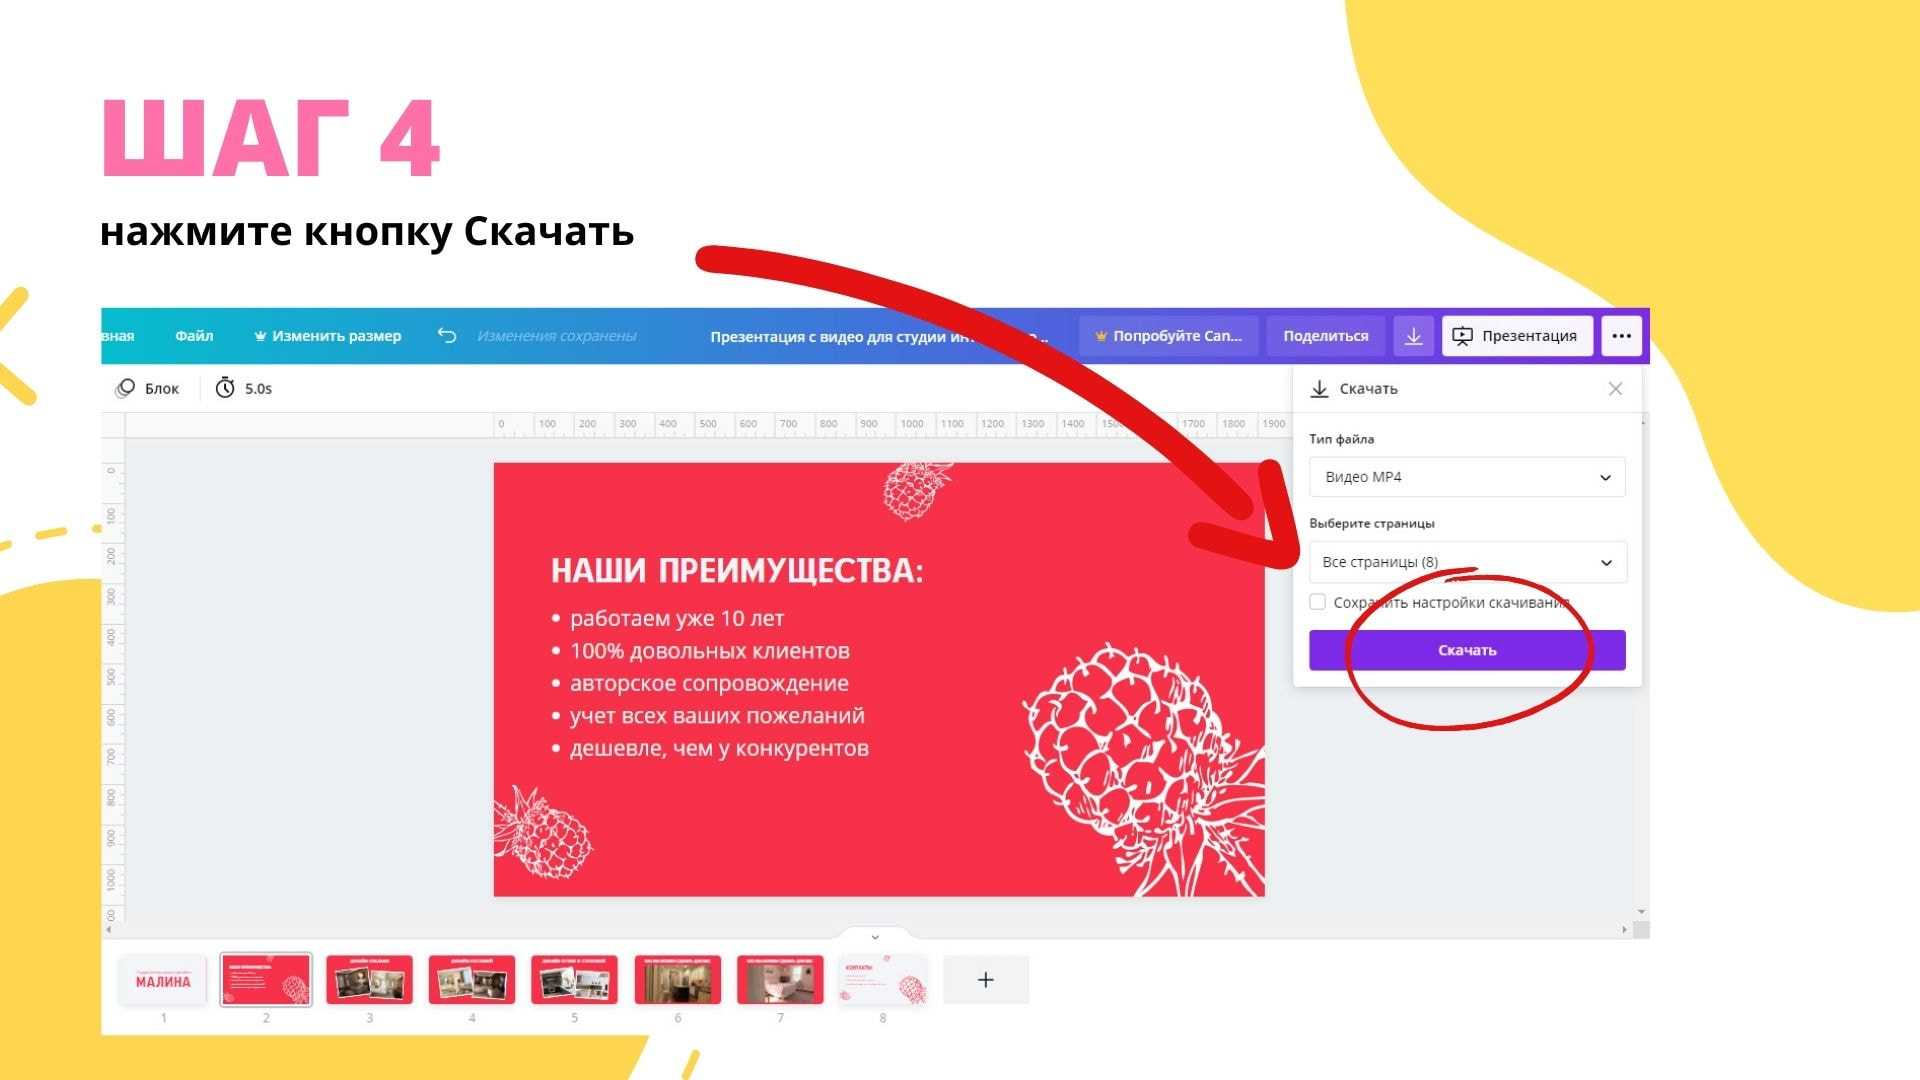Open the Файл menu
Viewport: 1920px width, 1080px height.
point(194,336)
